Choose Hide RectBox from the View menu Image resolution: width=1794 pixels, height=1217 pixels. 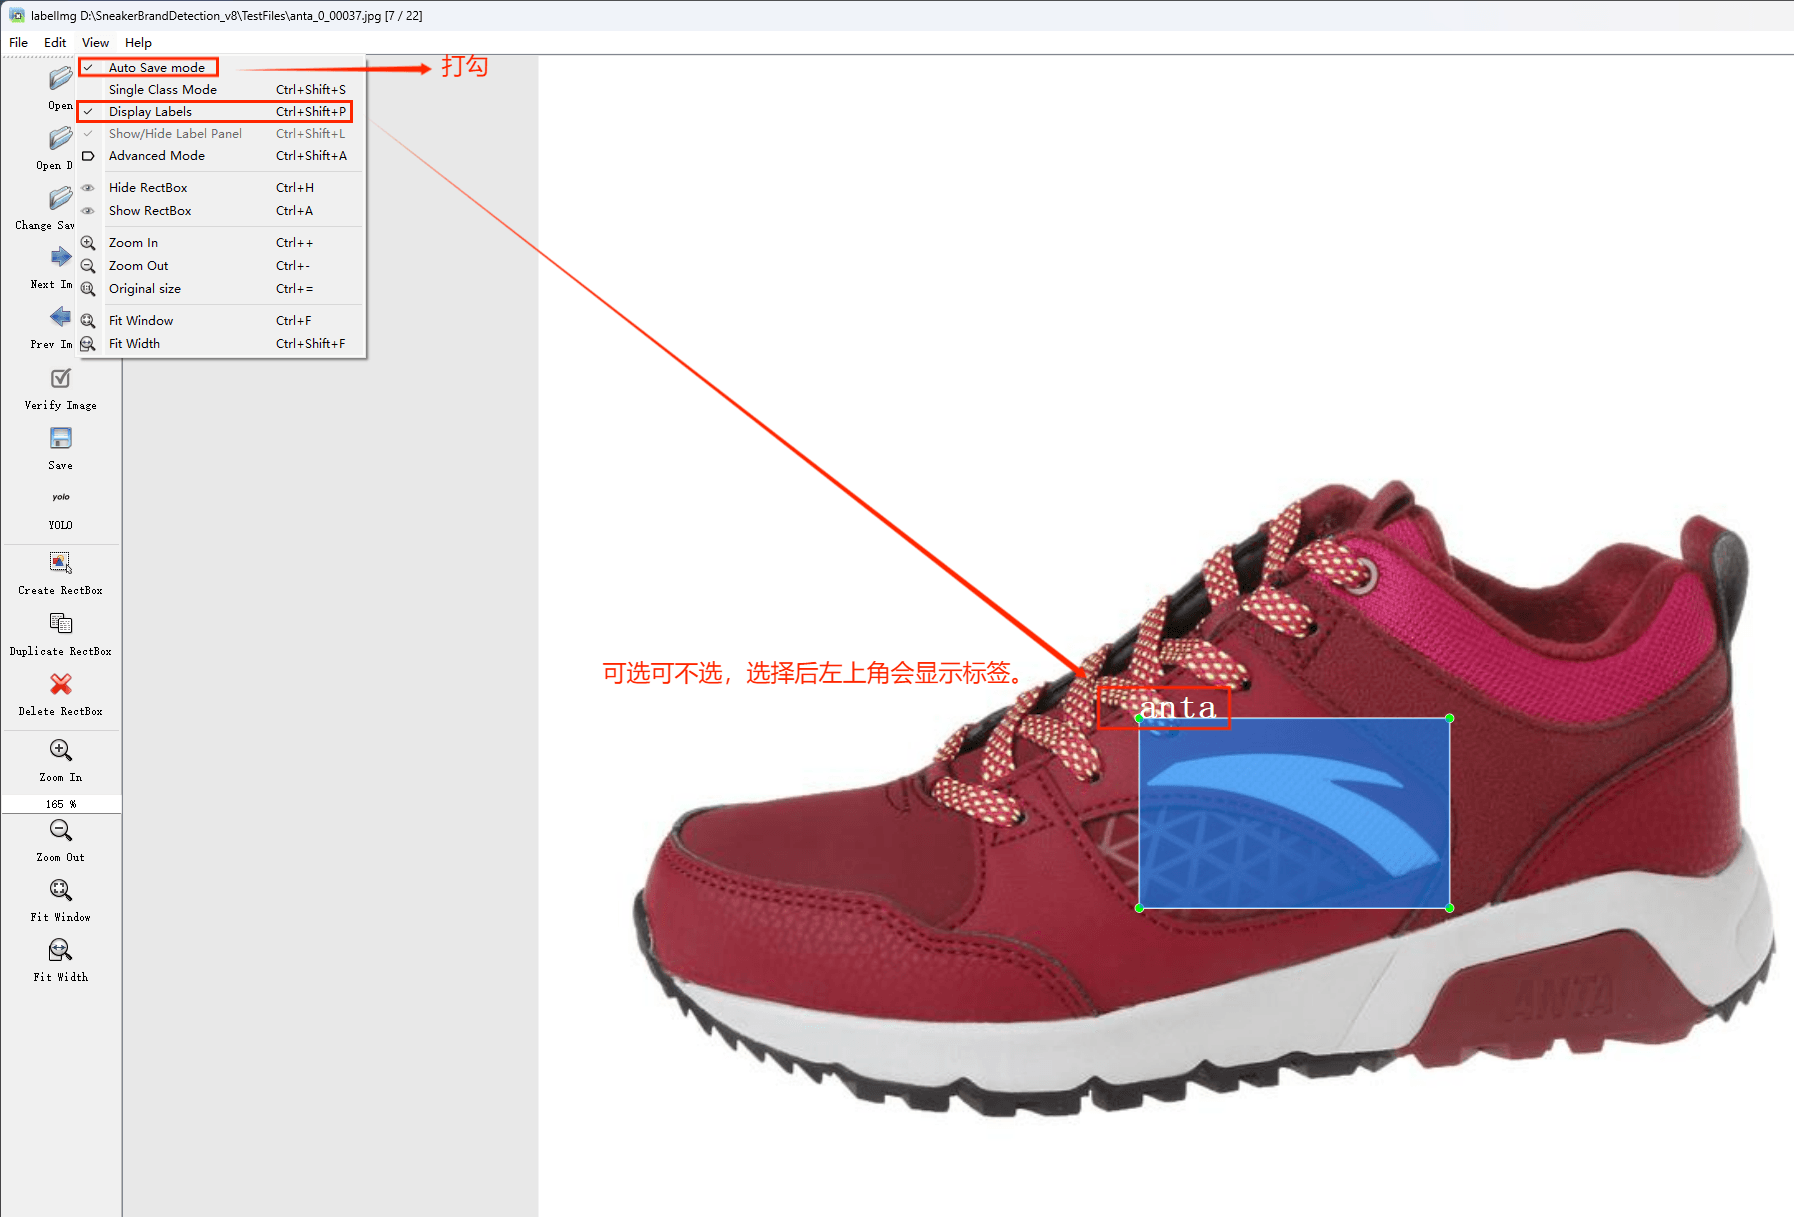148,188
